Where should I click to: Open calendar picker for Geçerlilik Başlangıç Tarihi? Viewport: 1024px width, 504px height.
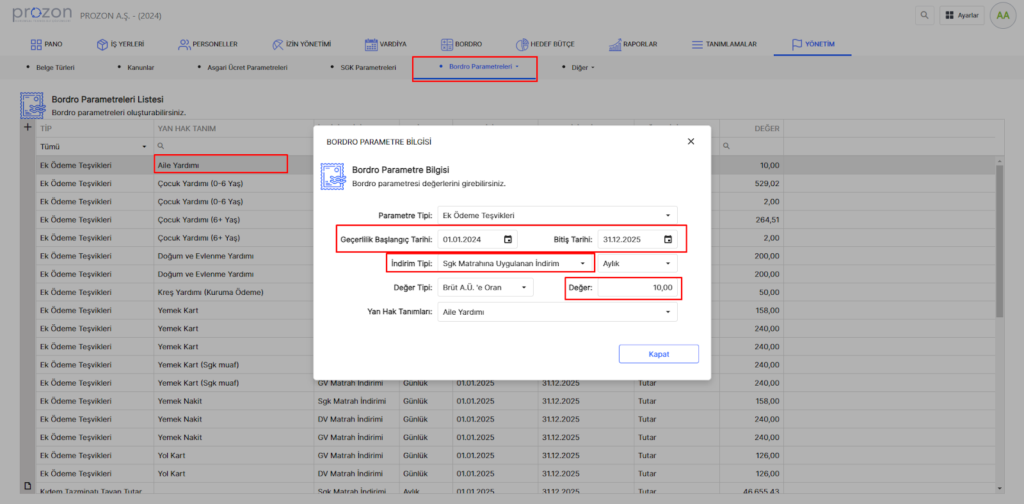point(508,240)
